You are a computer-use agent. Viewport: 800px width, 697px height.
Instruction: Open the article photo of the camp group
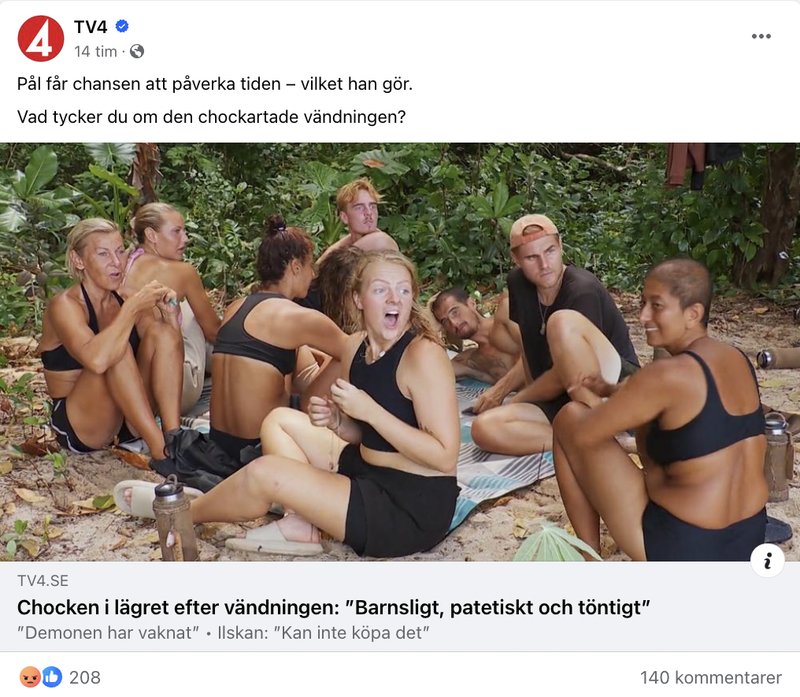click(400, 352)
